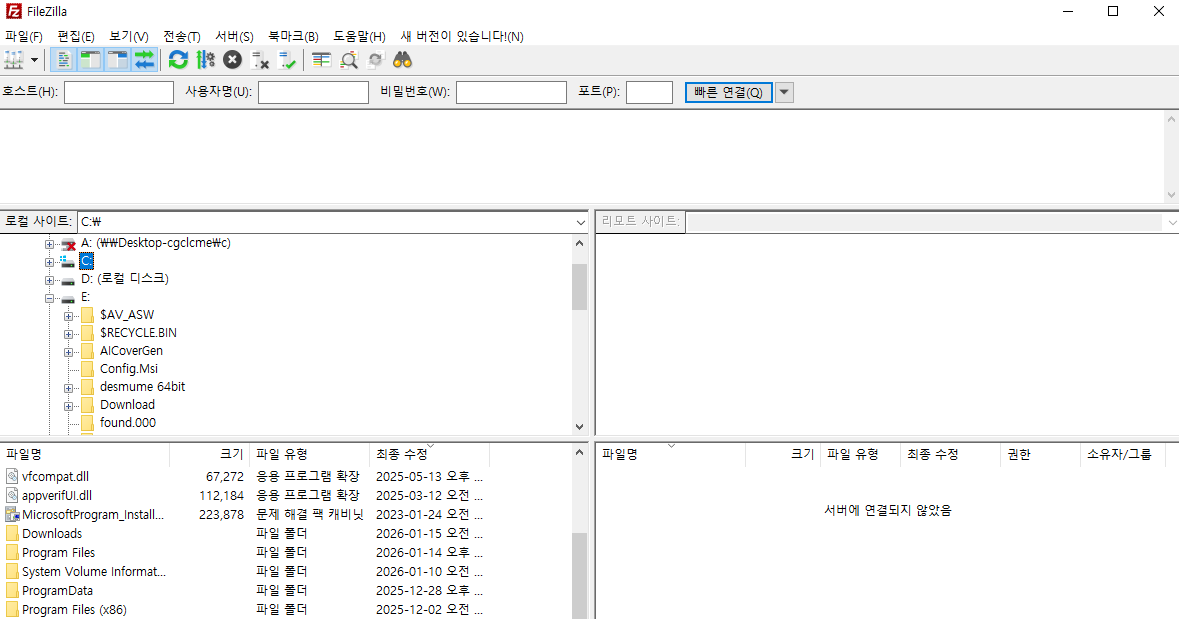
Task: Open the Site Manager icon
Action: tap(14, 60)
